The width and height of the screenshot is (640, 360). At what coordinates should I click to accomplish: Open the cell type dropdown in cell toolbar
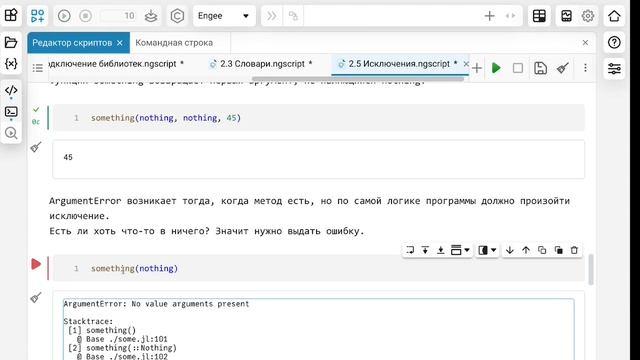tap(460, 250)
